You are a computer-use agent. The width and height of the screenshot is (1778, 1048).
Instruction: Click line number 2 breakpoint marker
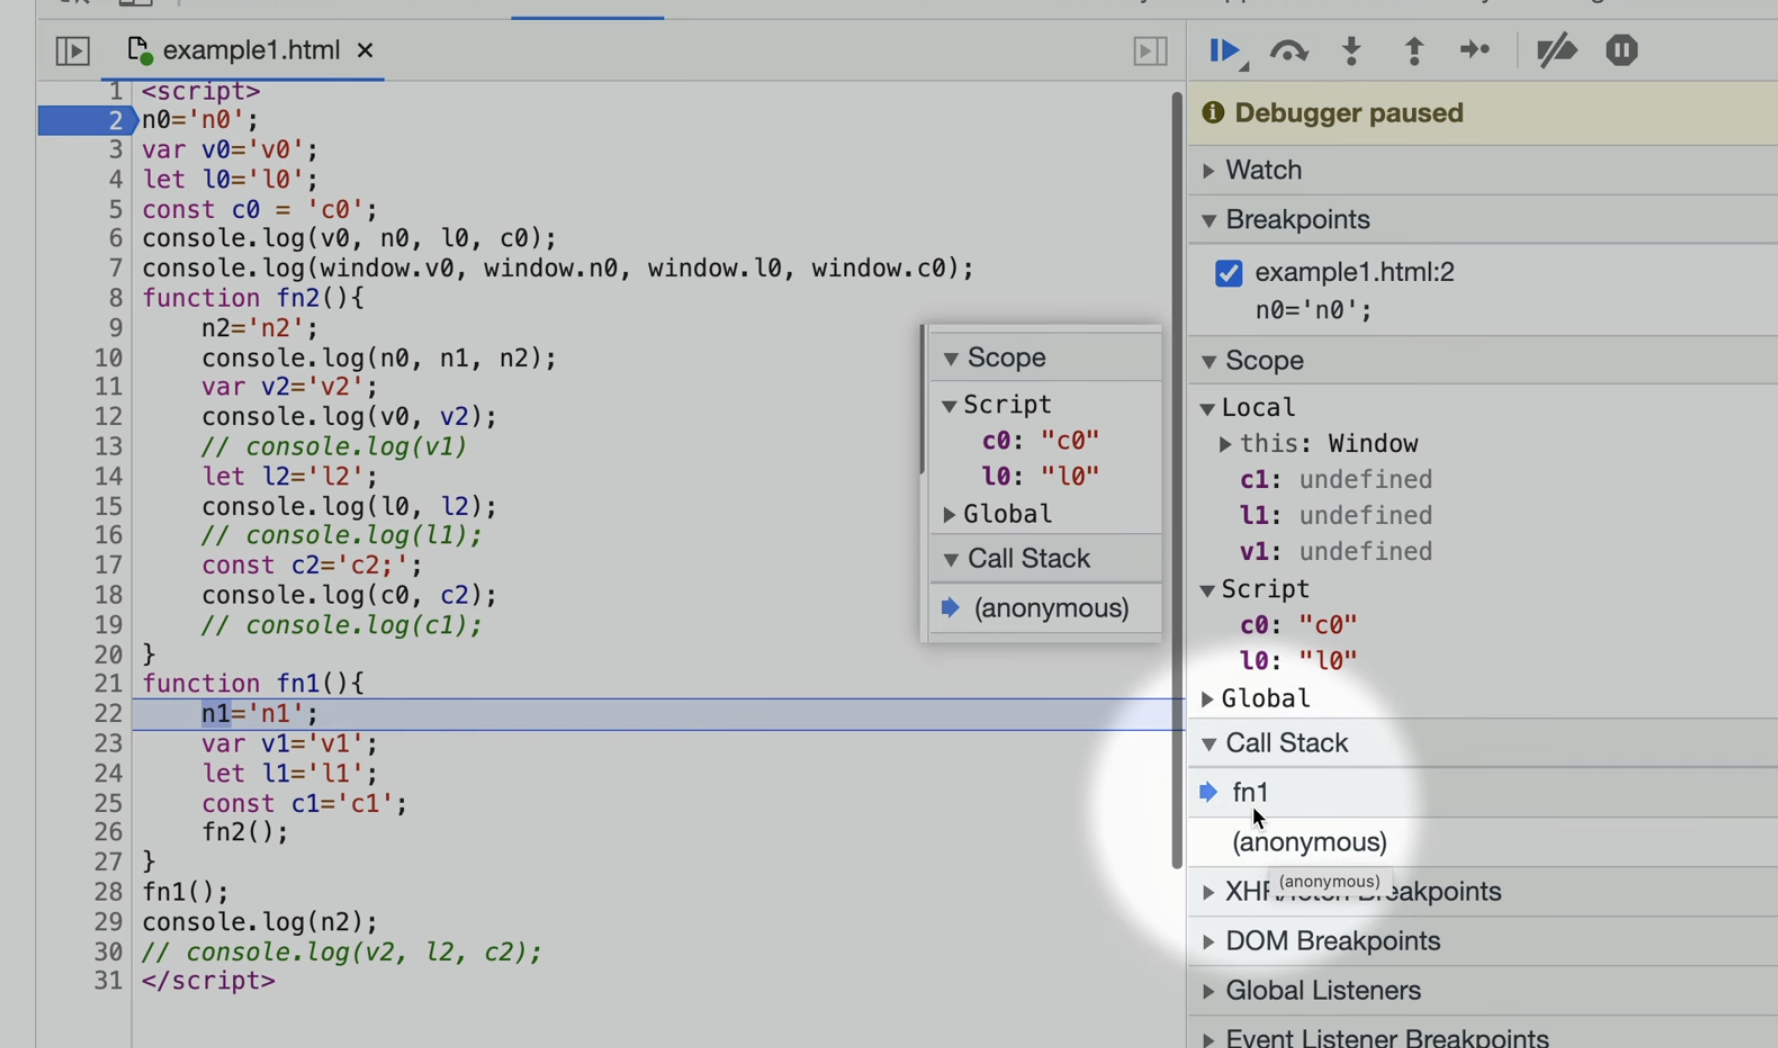(86, 120)
